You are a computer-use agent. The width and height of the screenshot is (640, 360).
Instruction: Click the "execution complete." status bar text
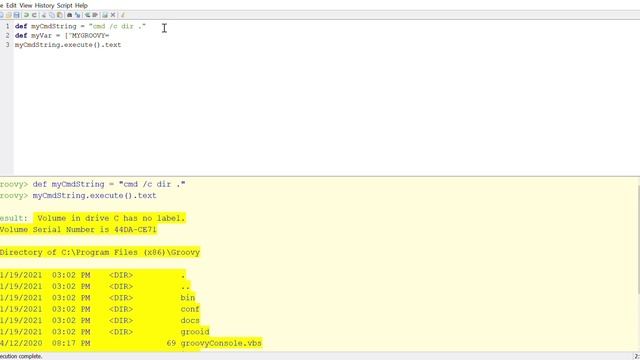(x=21, y=356)
